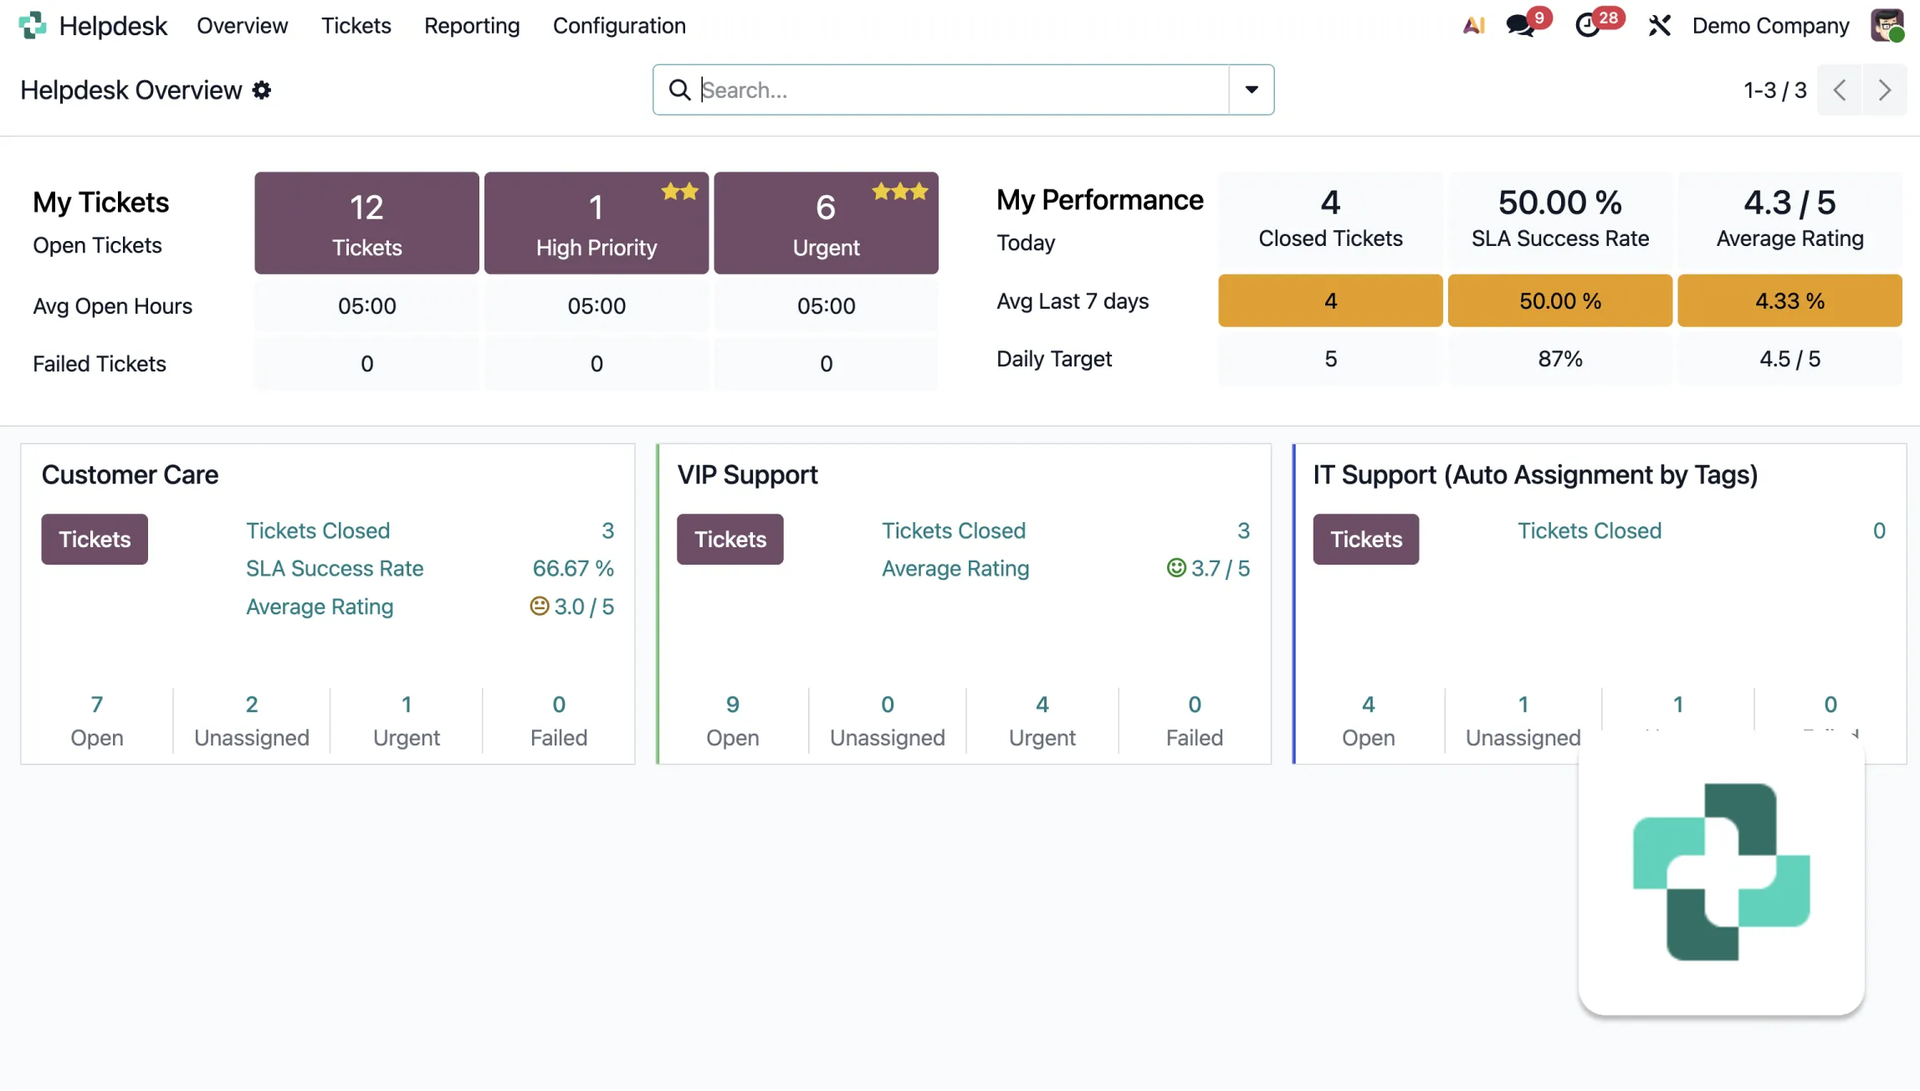The width and height of the screenshot is (1920, 1091).
Task: Click the Avg Last 7 days 4.33 % cell
Action: 1790,301
